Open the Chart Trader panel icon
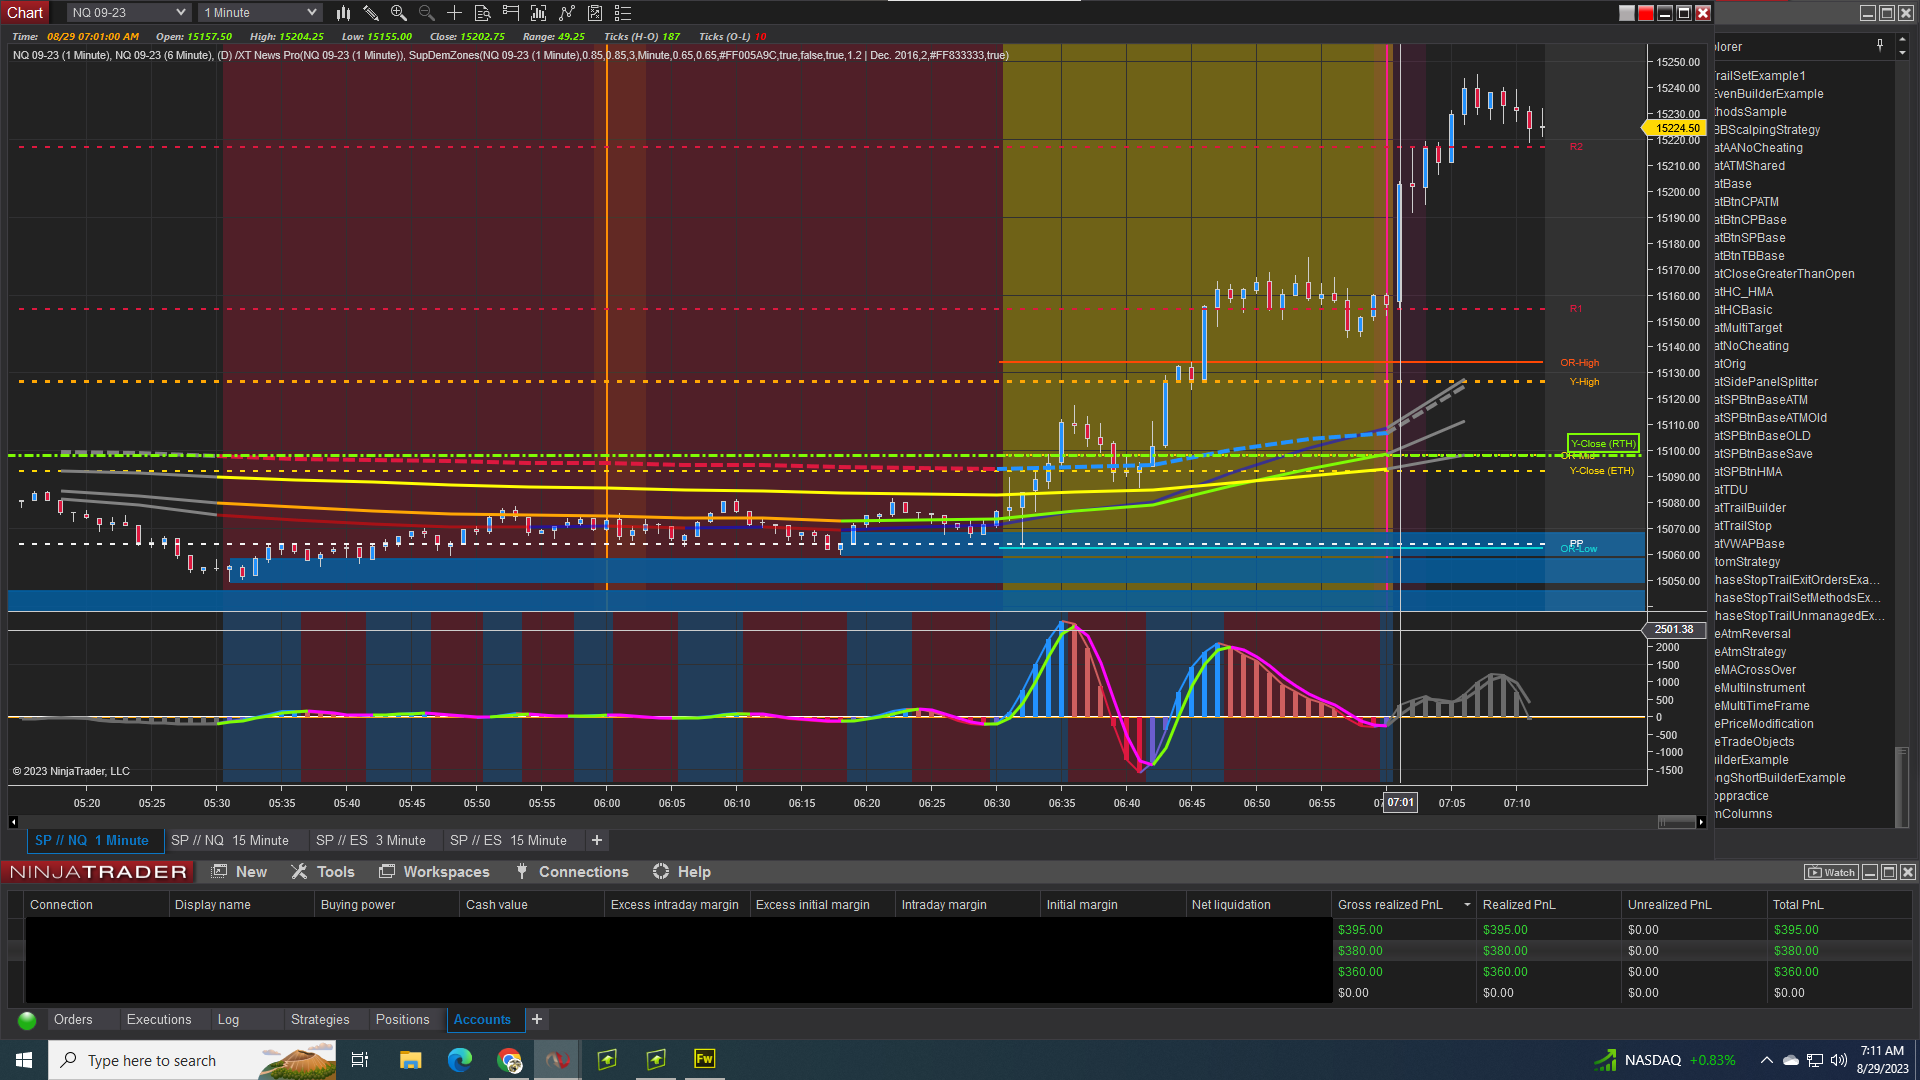Image resolution: width=1920 pixels, height=1080 pixels. pos(511,13)
